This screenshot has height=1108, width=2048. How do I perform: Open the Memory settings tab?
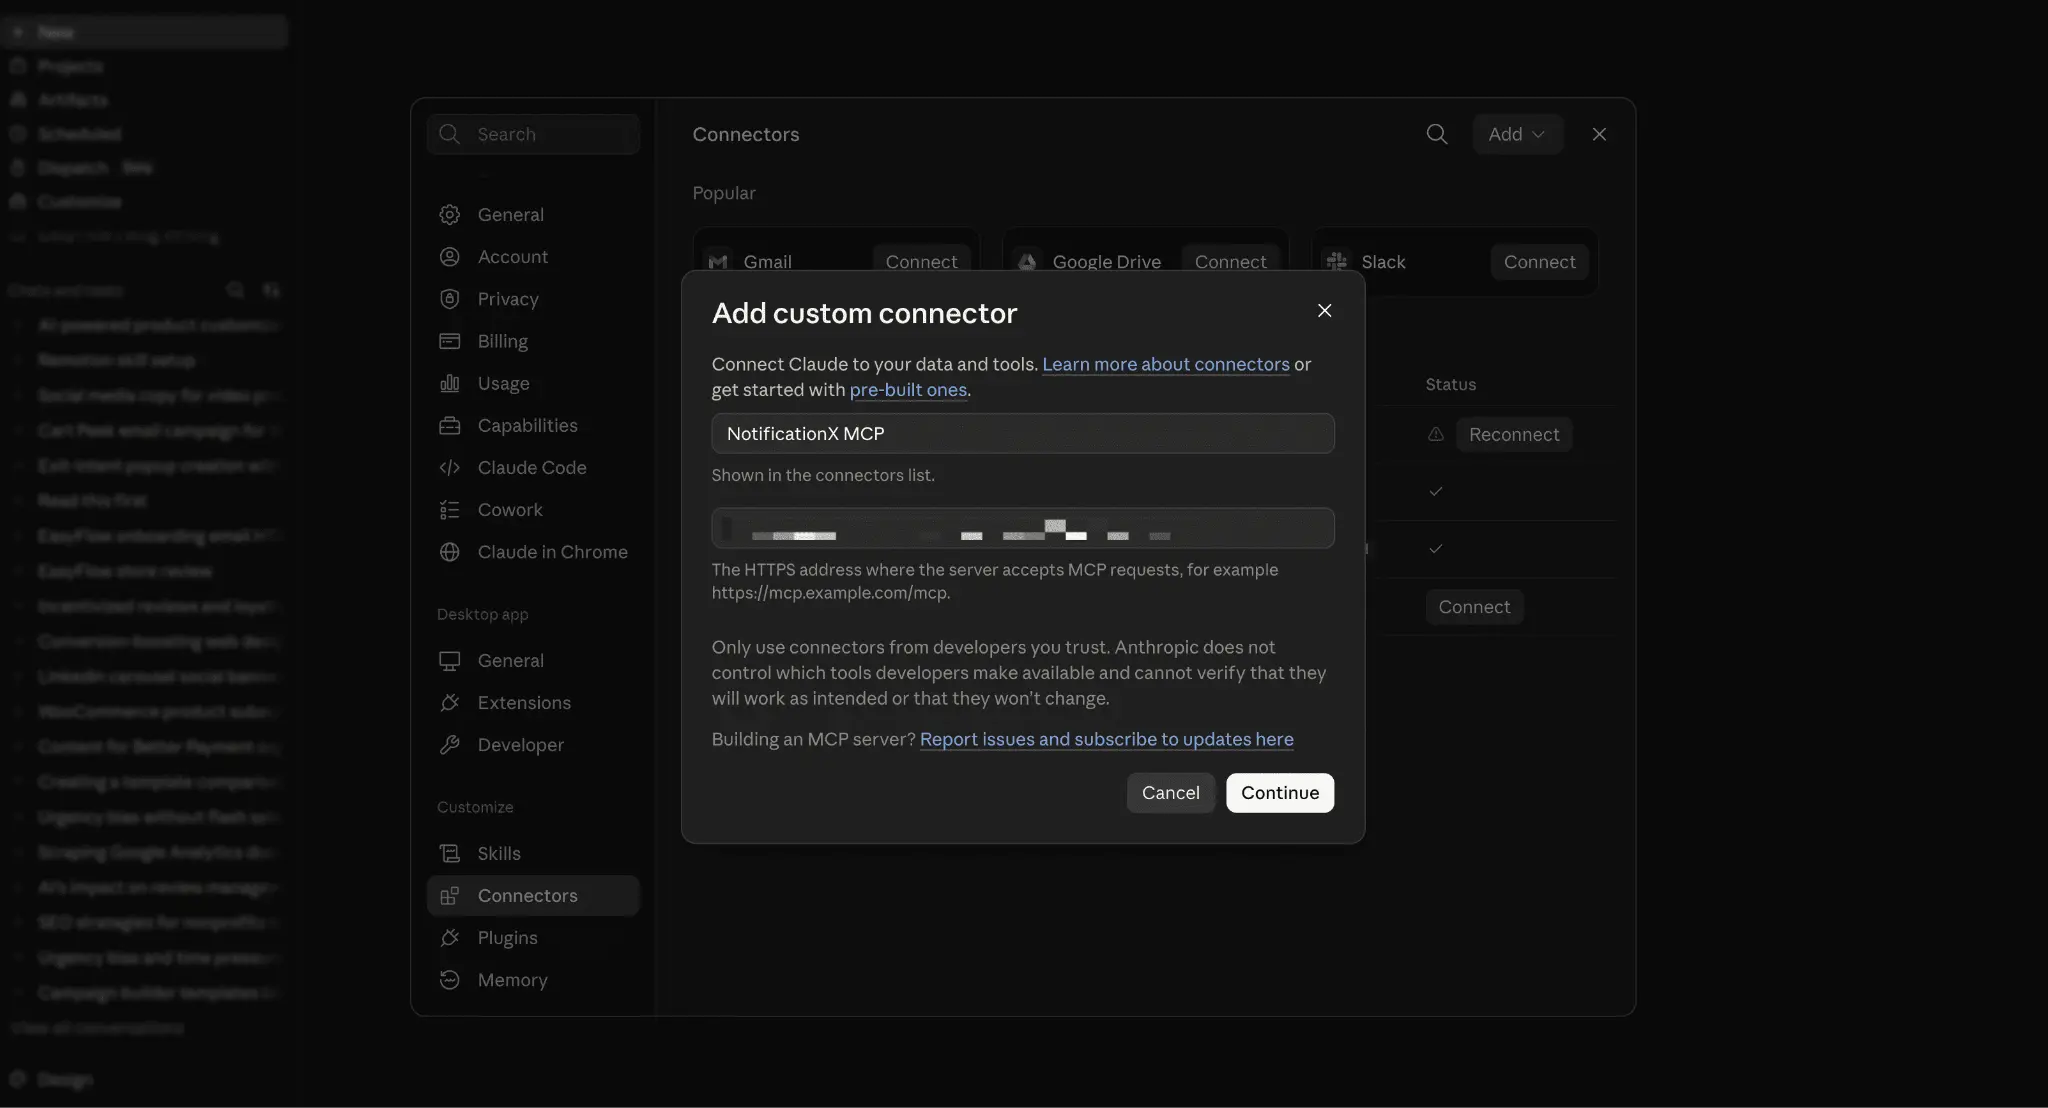click(532, 980)
